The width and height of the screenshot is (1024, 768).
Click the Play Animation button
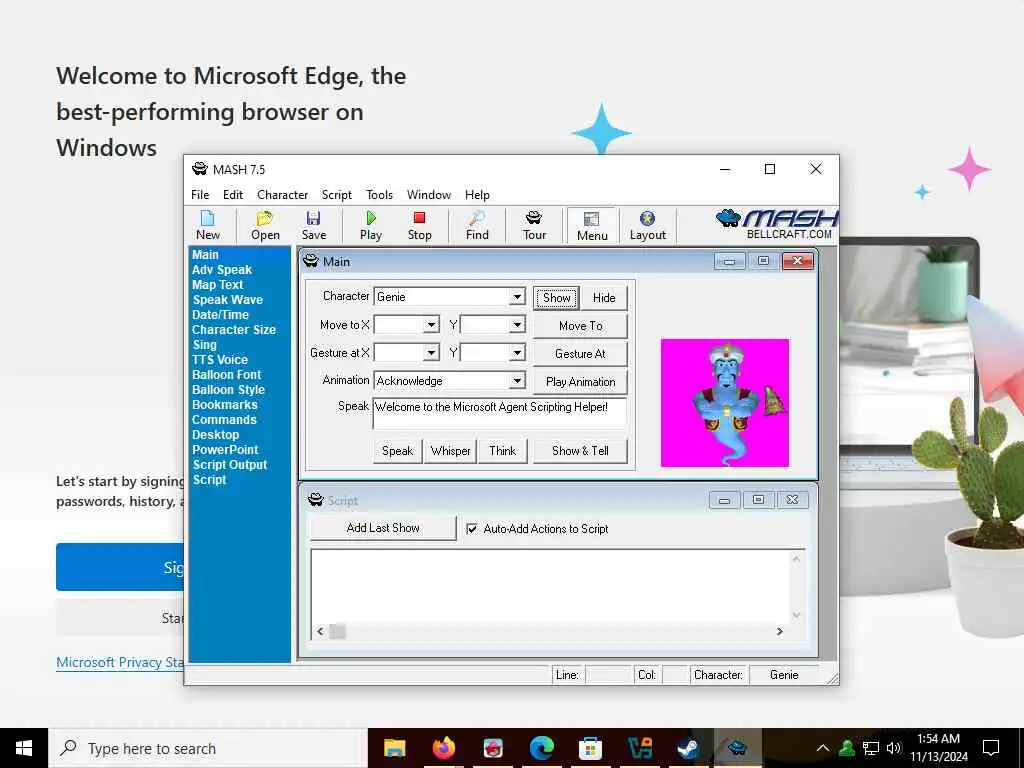click(581, 382)
